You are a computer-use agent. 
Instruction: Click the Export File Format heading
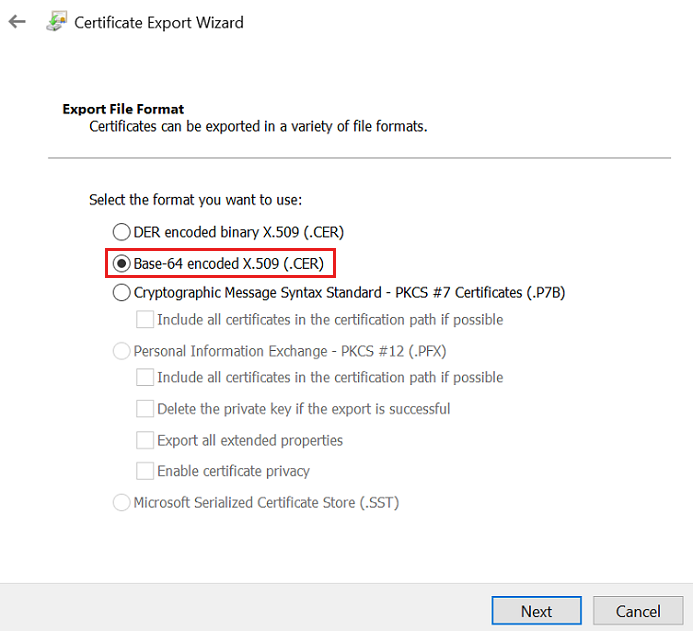click(123, 109)
